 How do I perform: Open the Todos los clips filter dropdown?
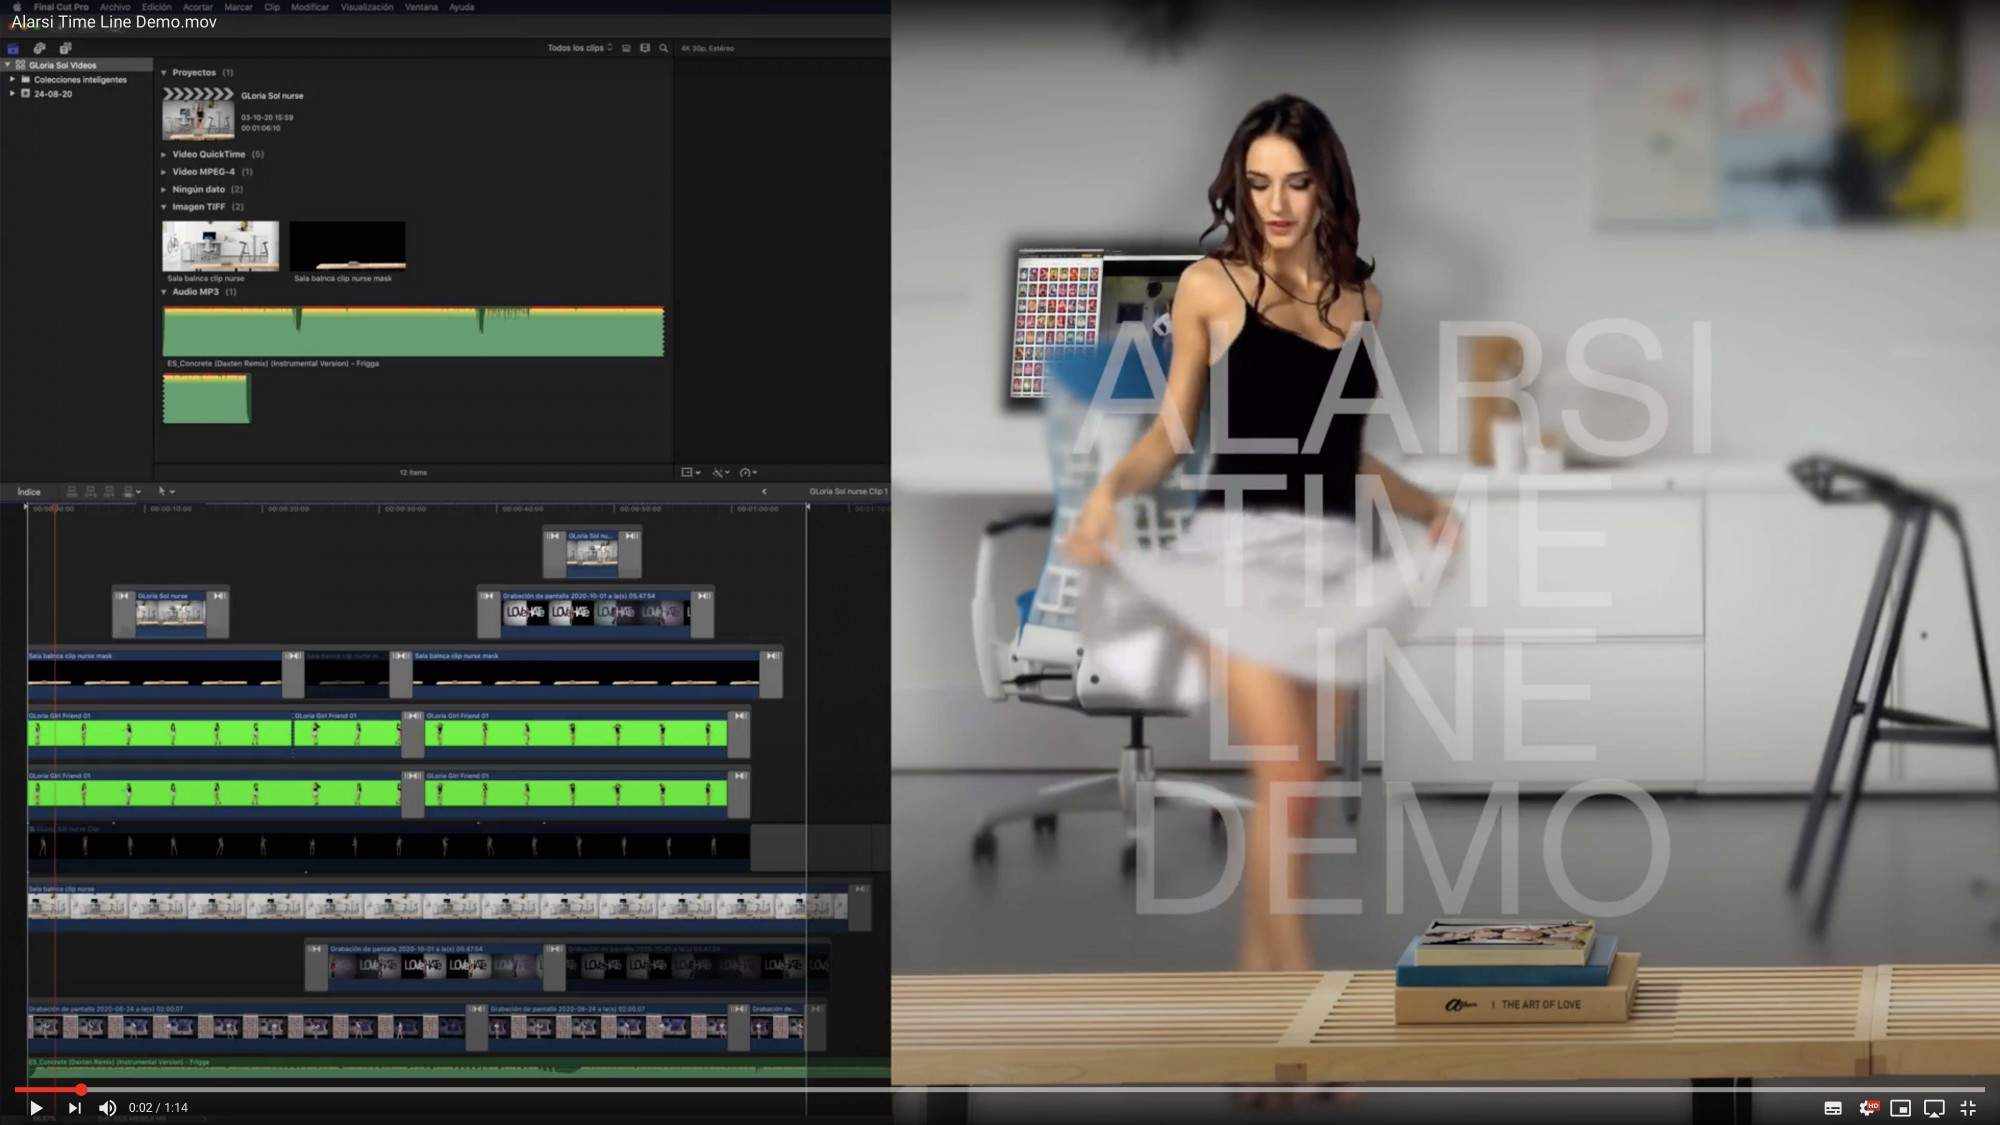[579, 48]
